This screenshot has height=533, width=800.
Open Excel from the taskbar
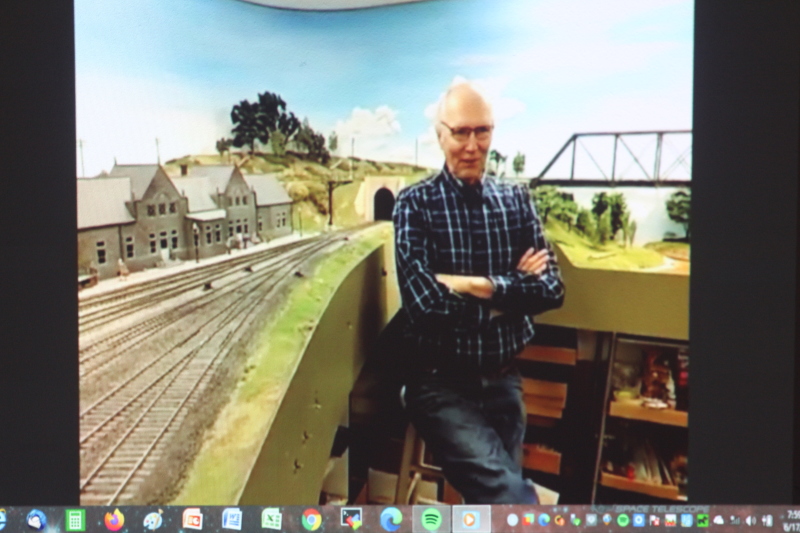coord(271,519)
